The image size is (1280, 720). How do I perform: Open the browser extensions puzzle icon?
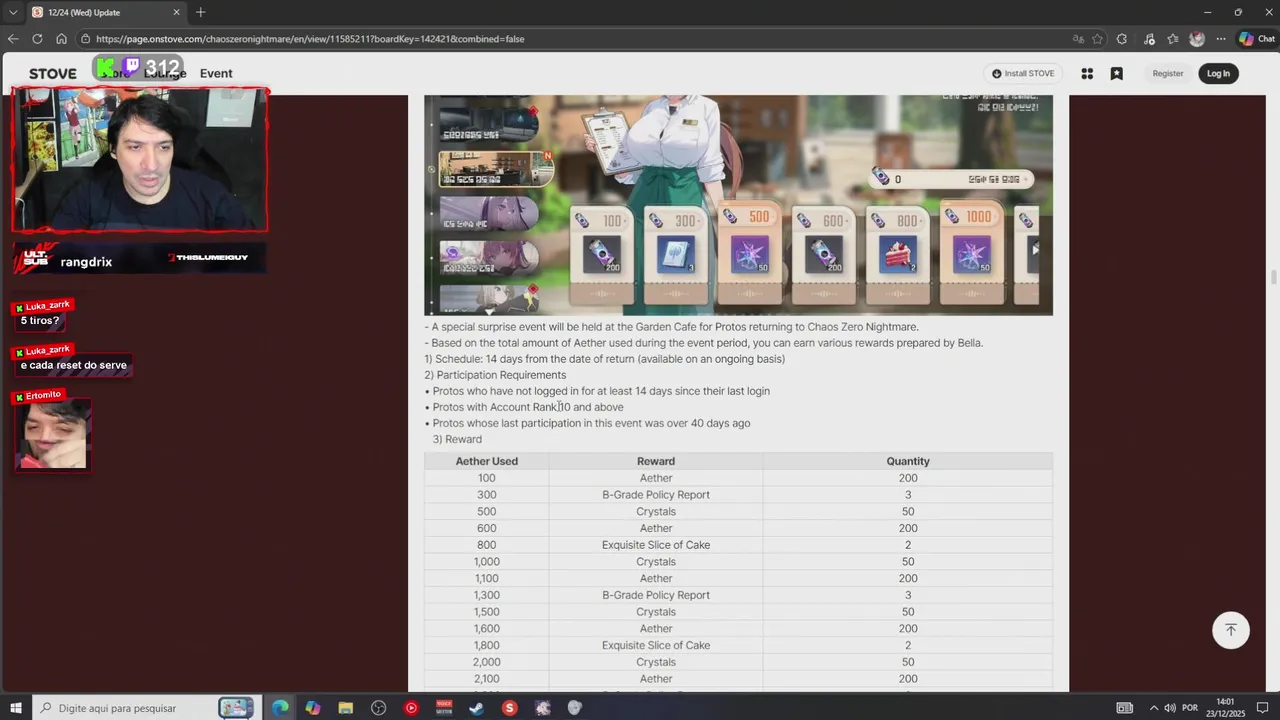point(1121,39)
